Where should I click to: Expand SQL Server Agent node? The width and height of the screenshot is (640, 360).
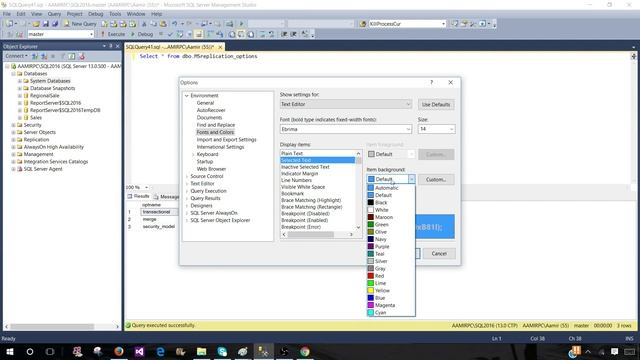(x=13, y=169)
